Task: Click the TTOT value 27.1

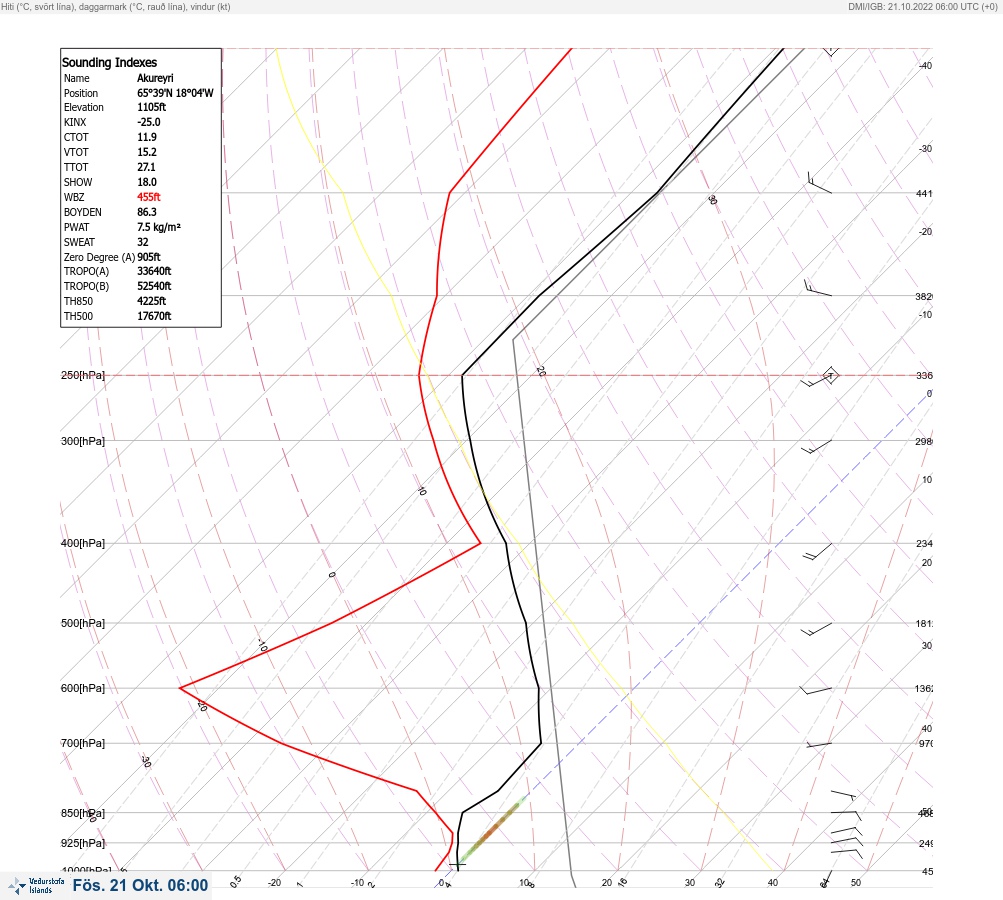Action: (146, 167)
